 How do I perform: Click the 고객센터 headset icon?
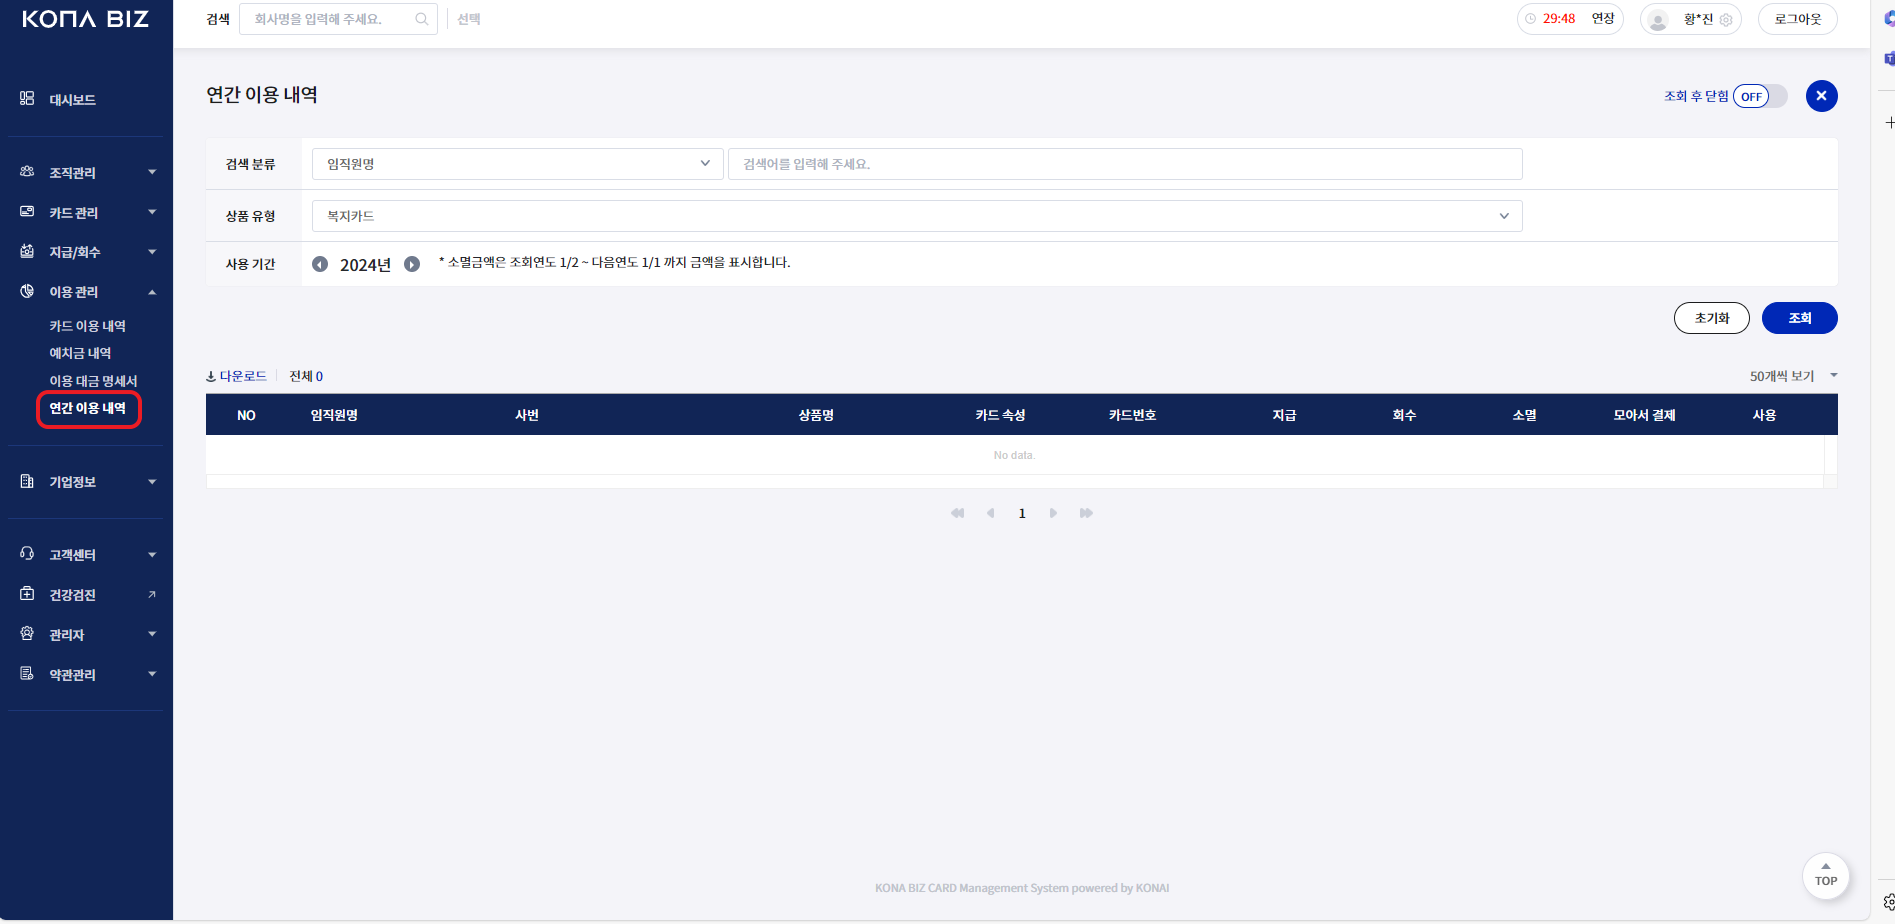pyautogui.click(x=27, y=554)
